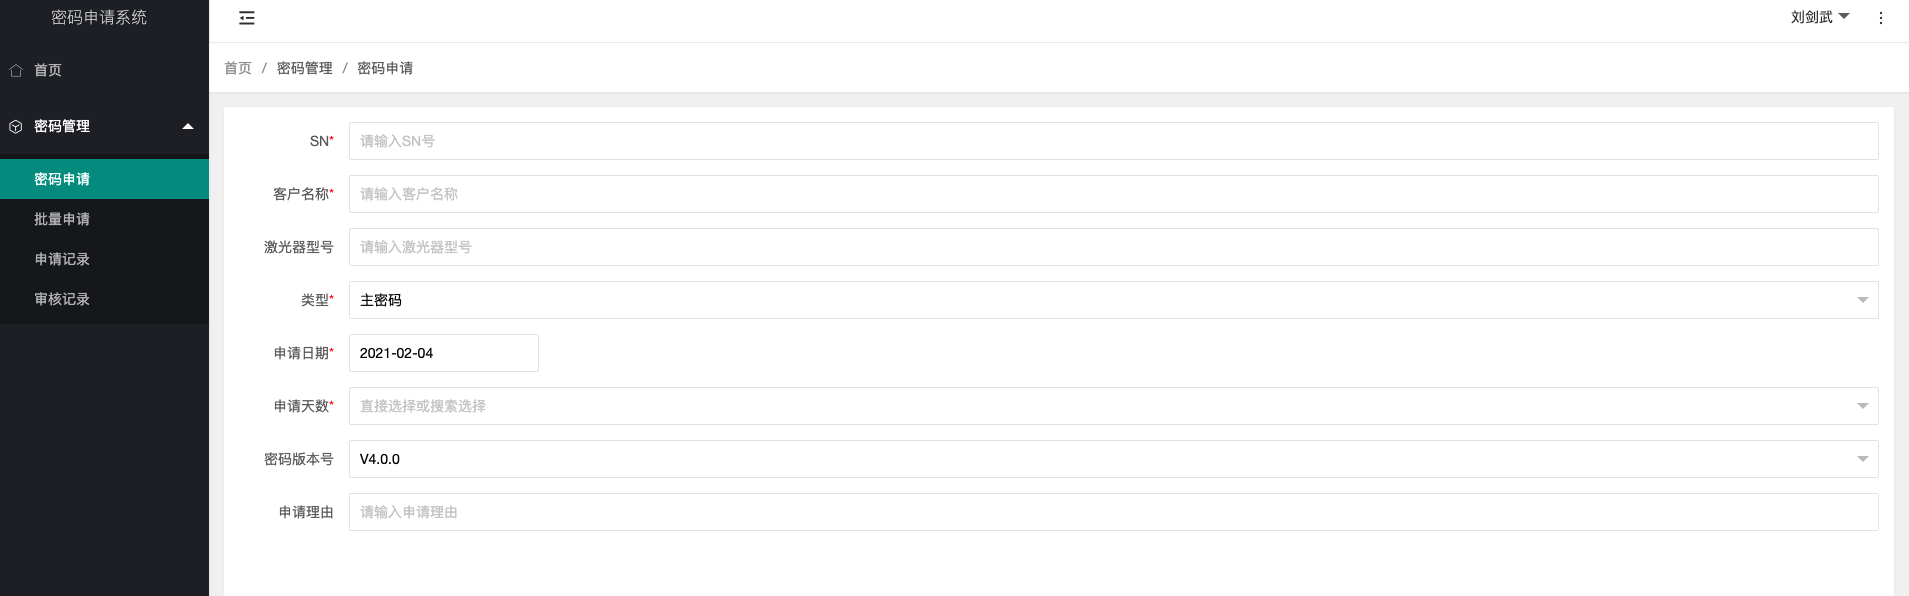The width and height of the screenshot is (1909, 596).
Task: Click 首页 in the sidebar menu
Action: 48,70
